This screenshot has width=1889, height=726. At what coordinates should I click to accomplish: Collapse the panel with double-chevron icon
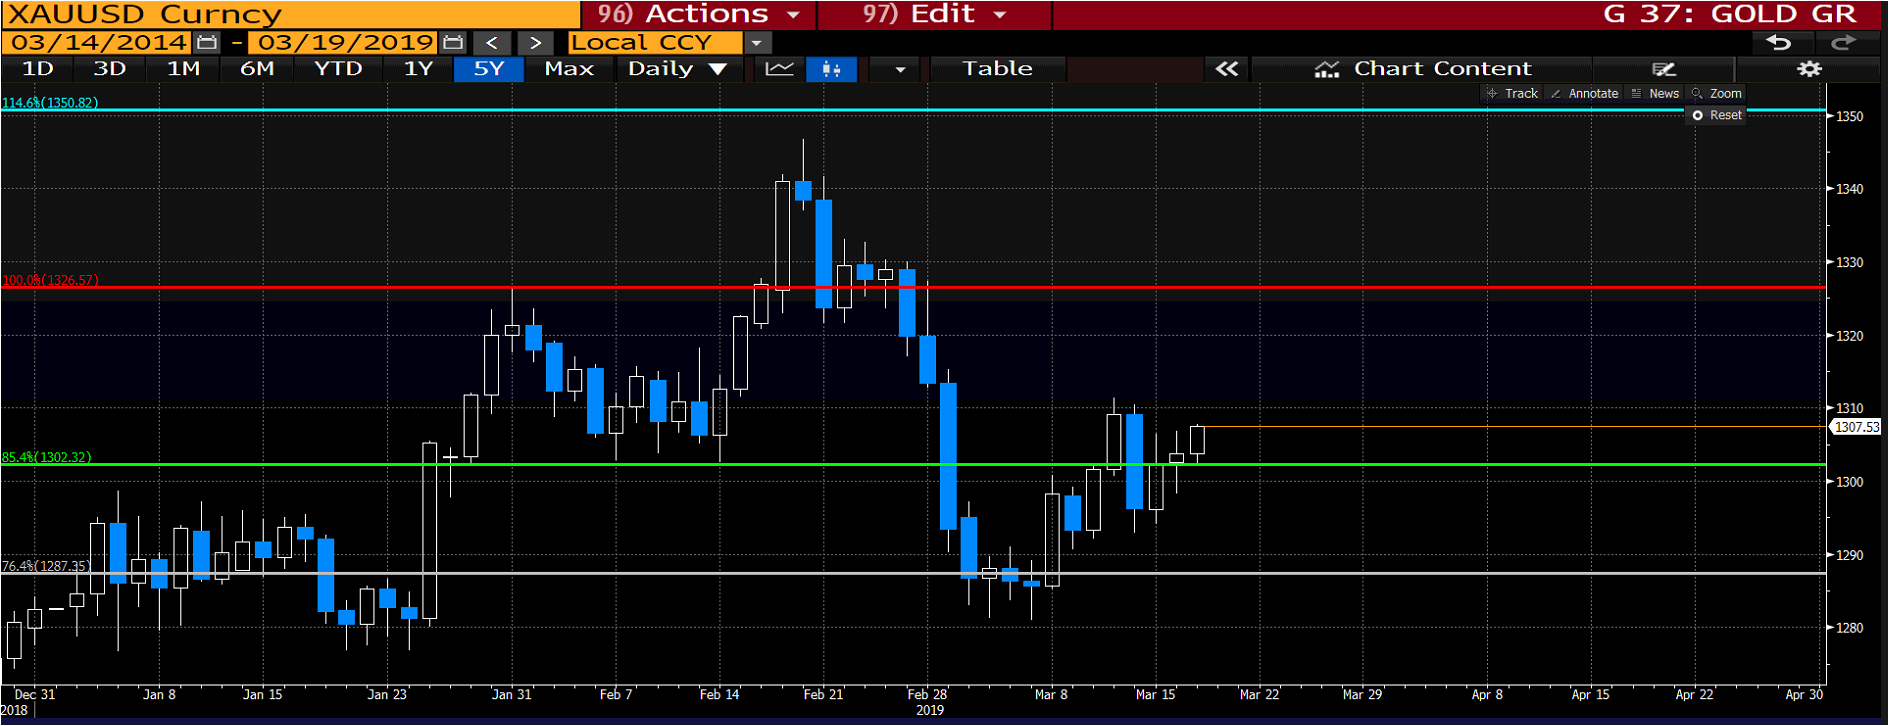[x=1227, y=69]
